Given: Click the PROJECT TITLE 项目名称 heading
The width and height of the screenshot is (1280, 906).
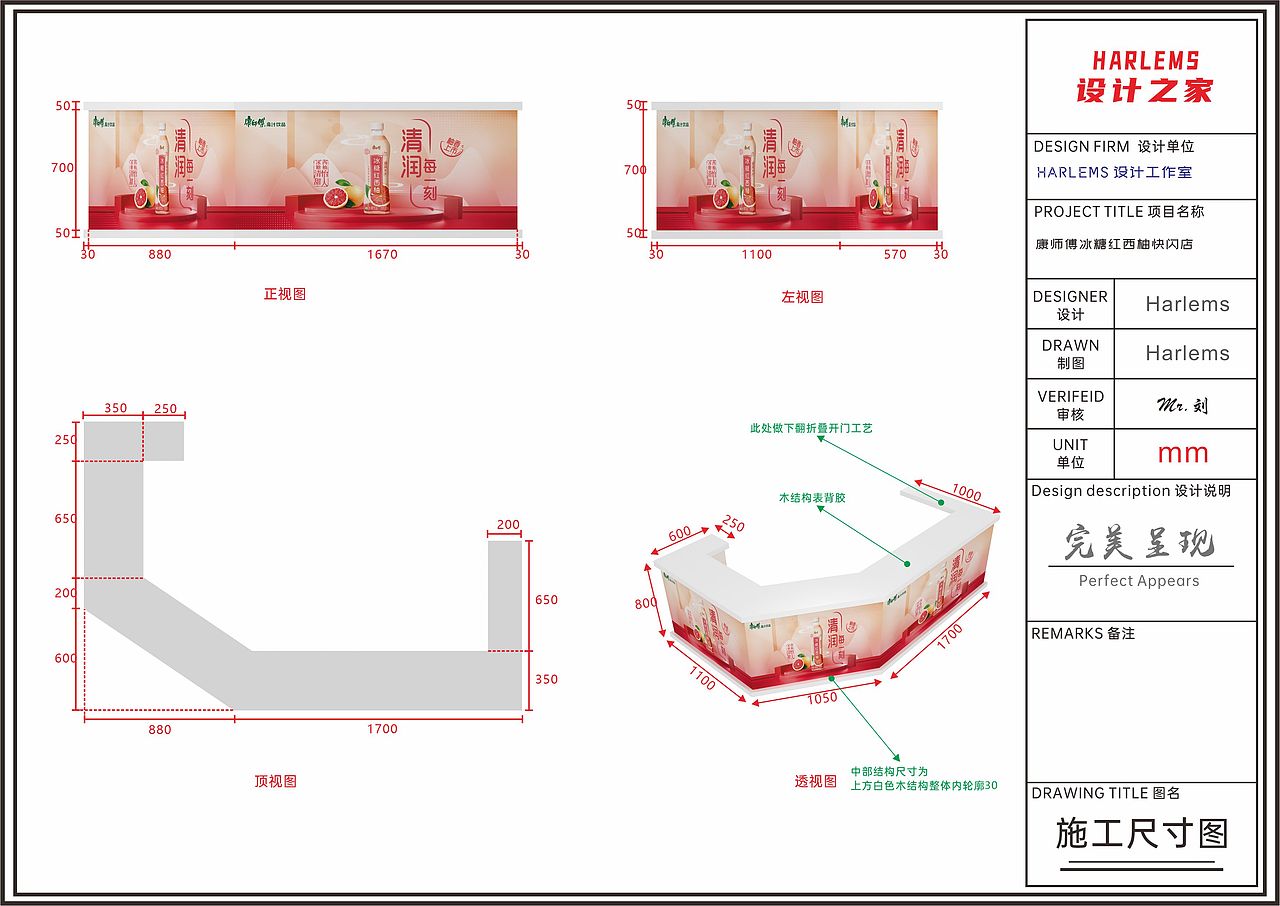Looking at the screenshot, I should click(1118, 212).
